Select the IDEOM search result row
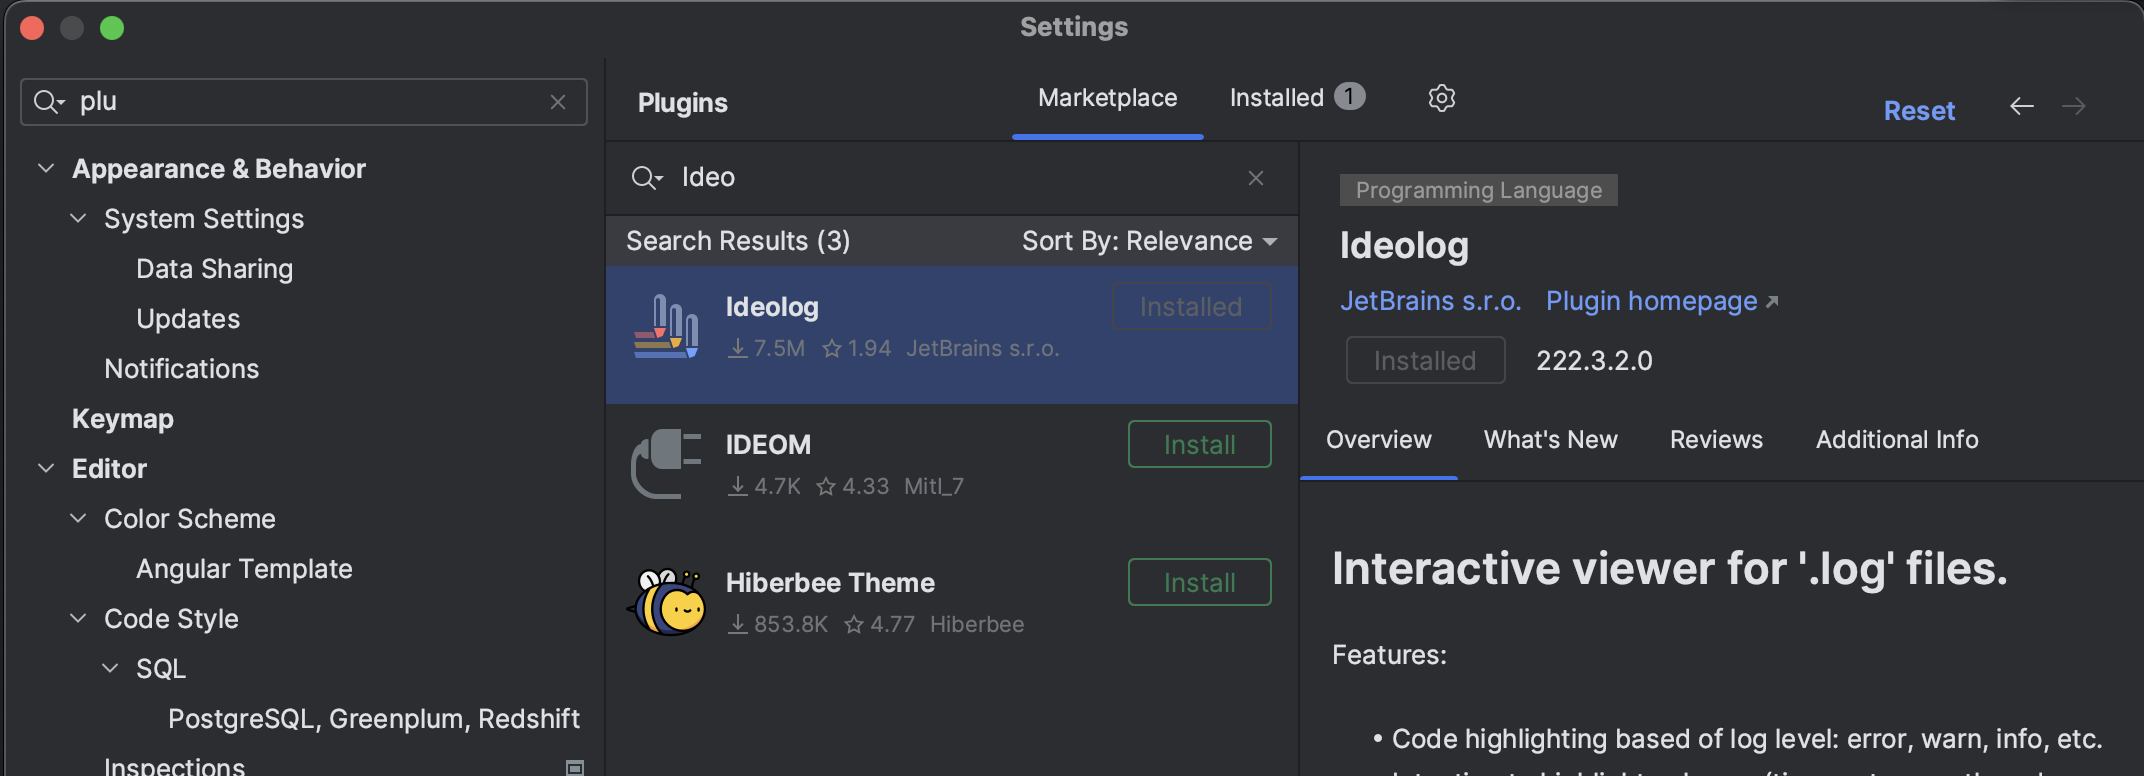Screen dimensions: 2144x776 tap(952, 472)
